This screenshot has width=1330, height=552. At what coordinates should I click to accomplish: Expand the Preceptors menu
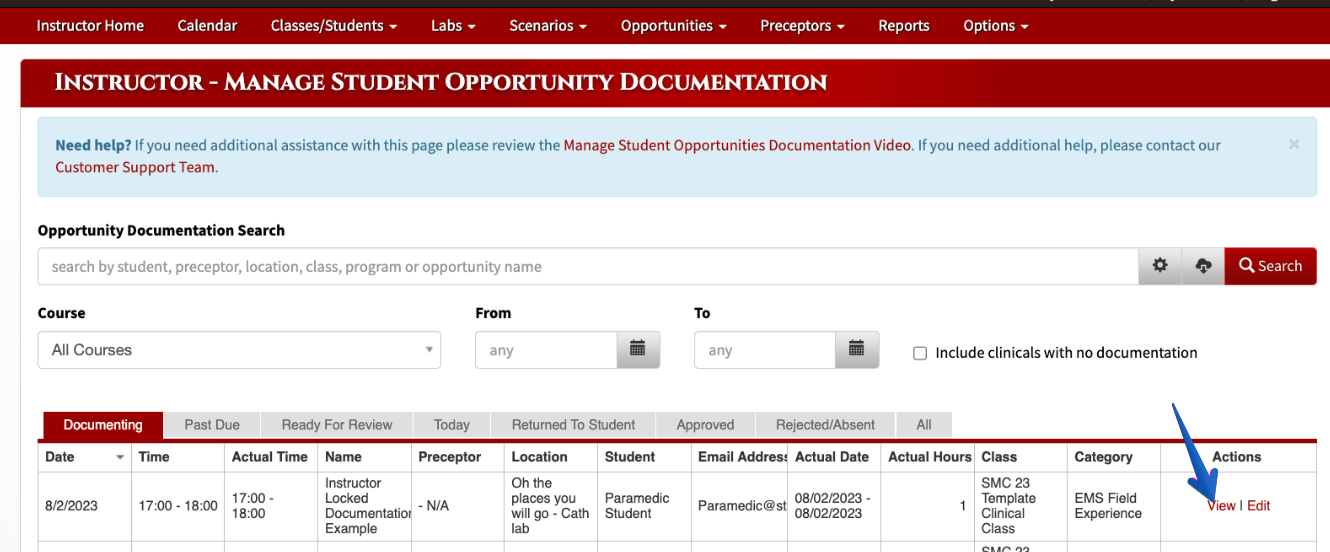click(802, 26)
